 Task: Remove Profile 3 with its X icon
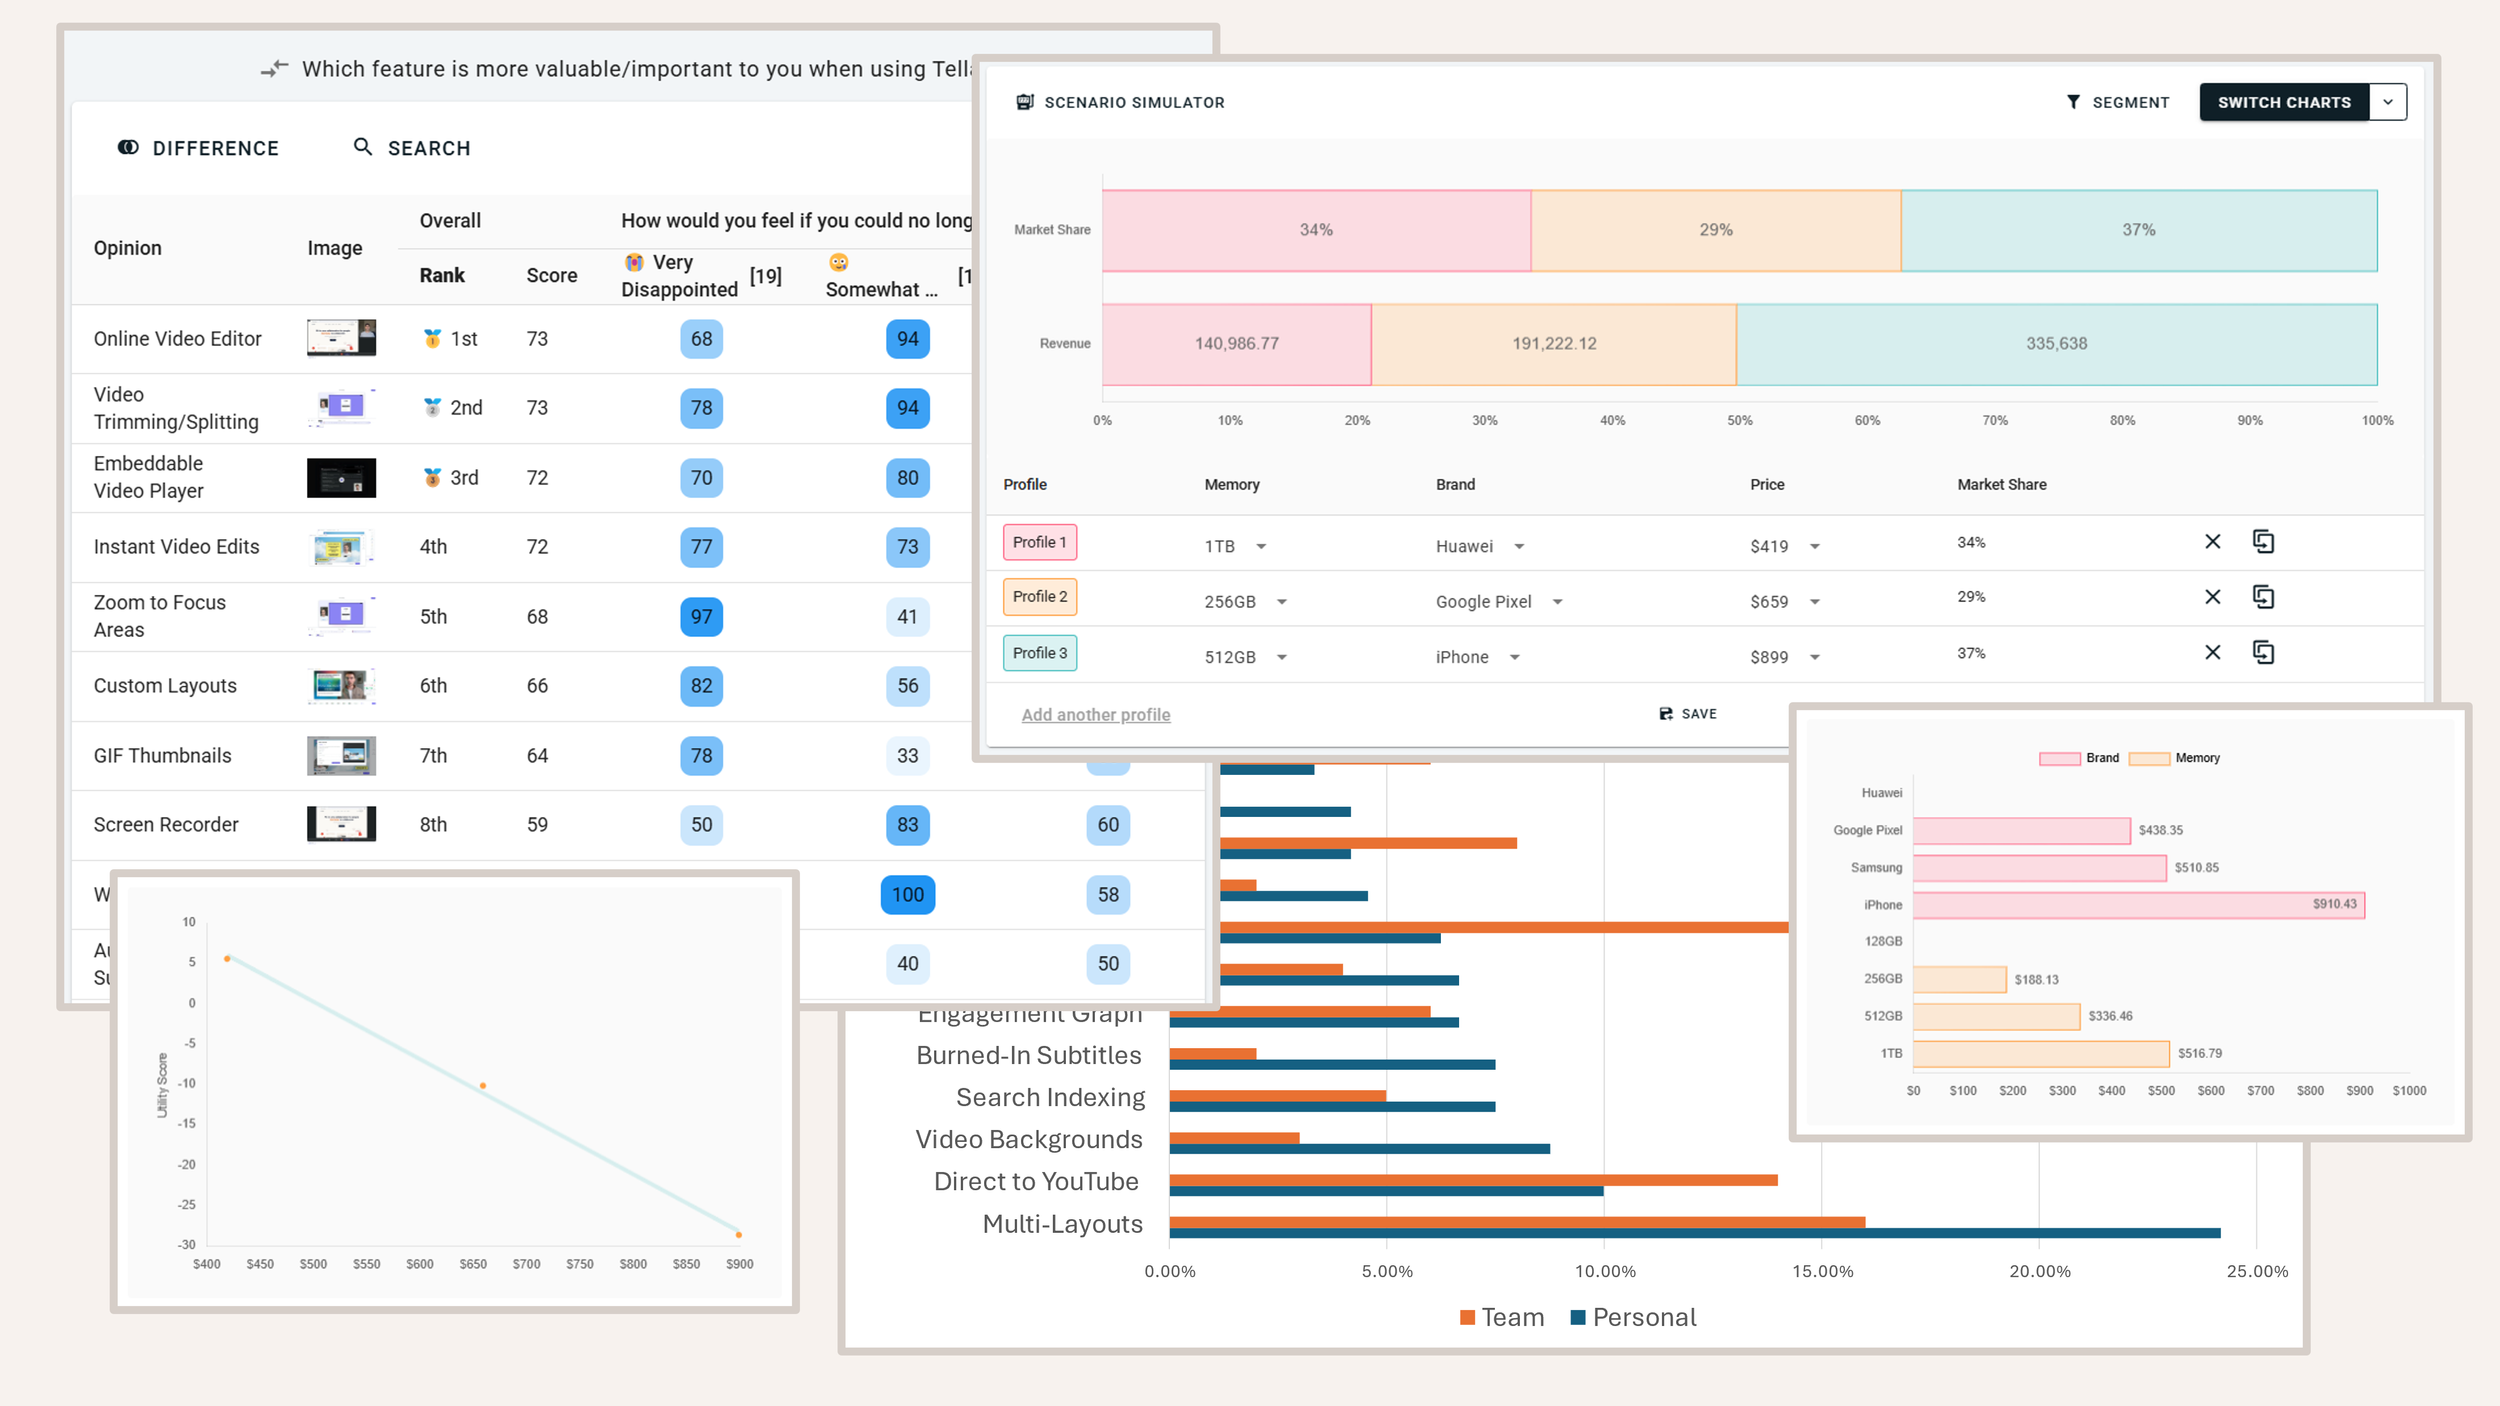pos(2212,653)
